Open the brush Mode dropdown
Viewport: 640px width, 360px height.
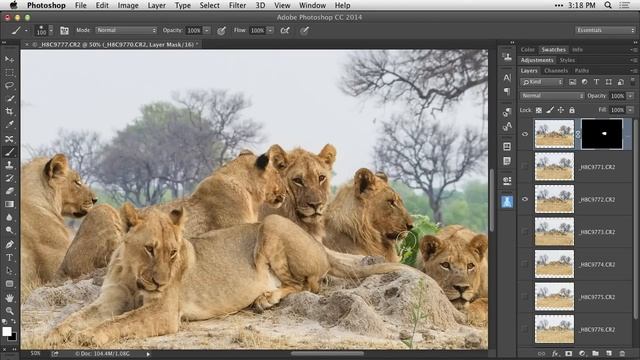(126, 30)
